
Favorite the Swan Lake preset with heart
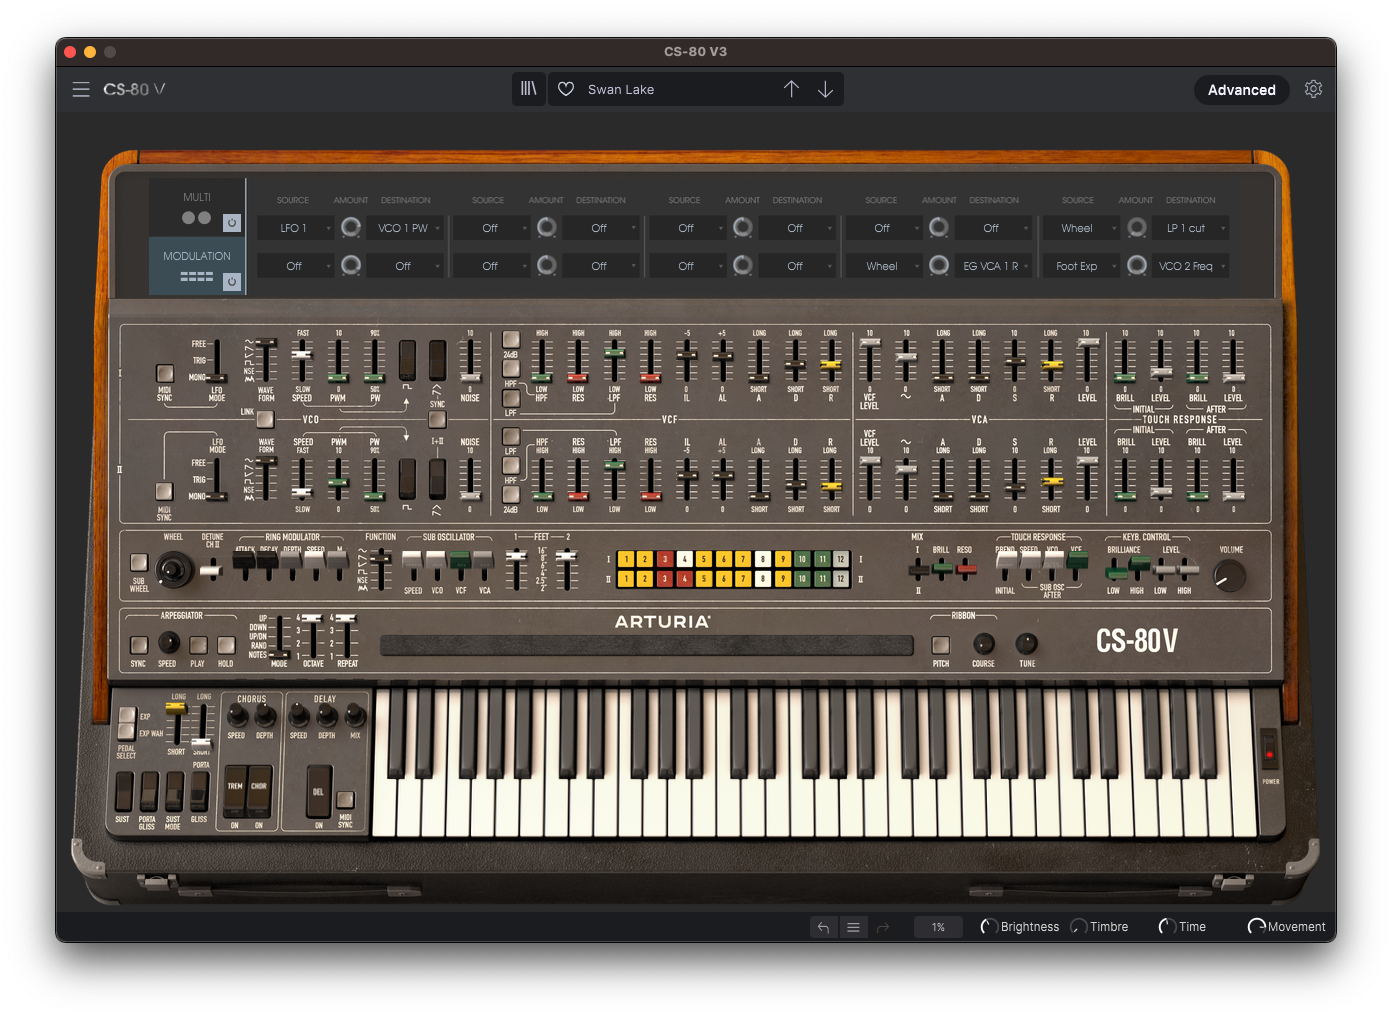(x=566, y=89)
